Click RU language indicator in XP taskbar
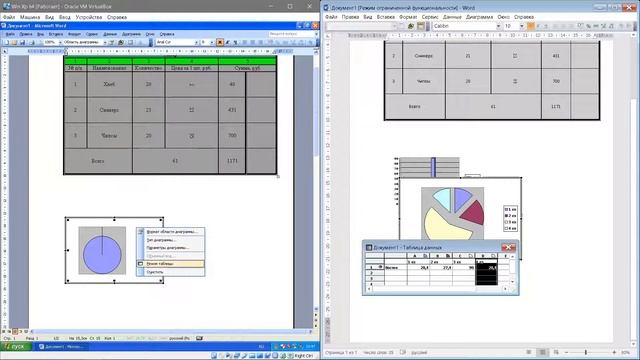This screenshot has width=640, height=360. coord(261,347)
